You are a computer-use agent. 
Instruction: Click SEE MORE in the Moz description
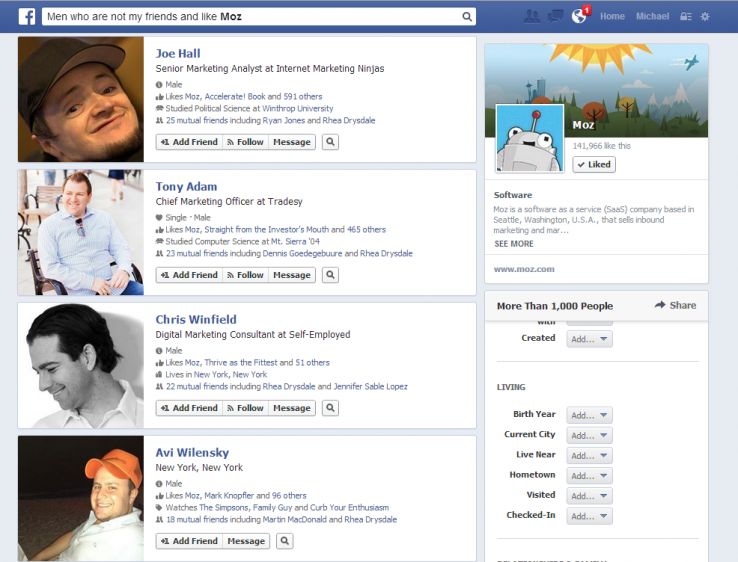coord(514,244)
